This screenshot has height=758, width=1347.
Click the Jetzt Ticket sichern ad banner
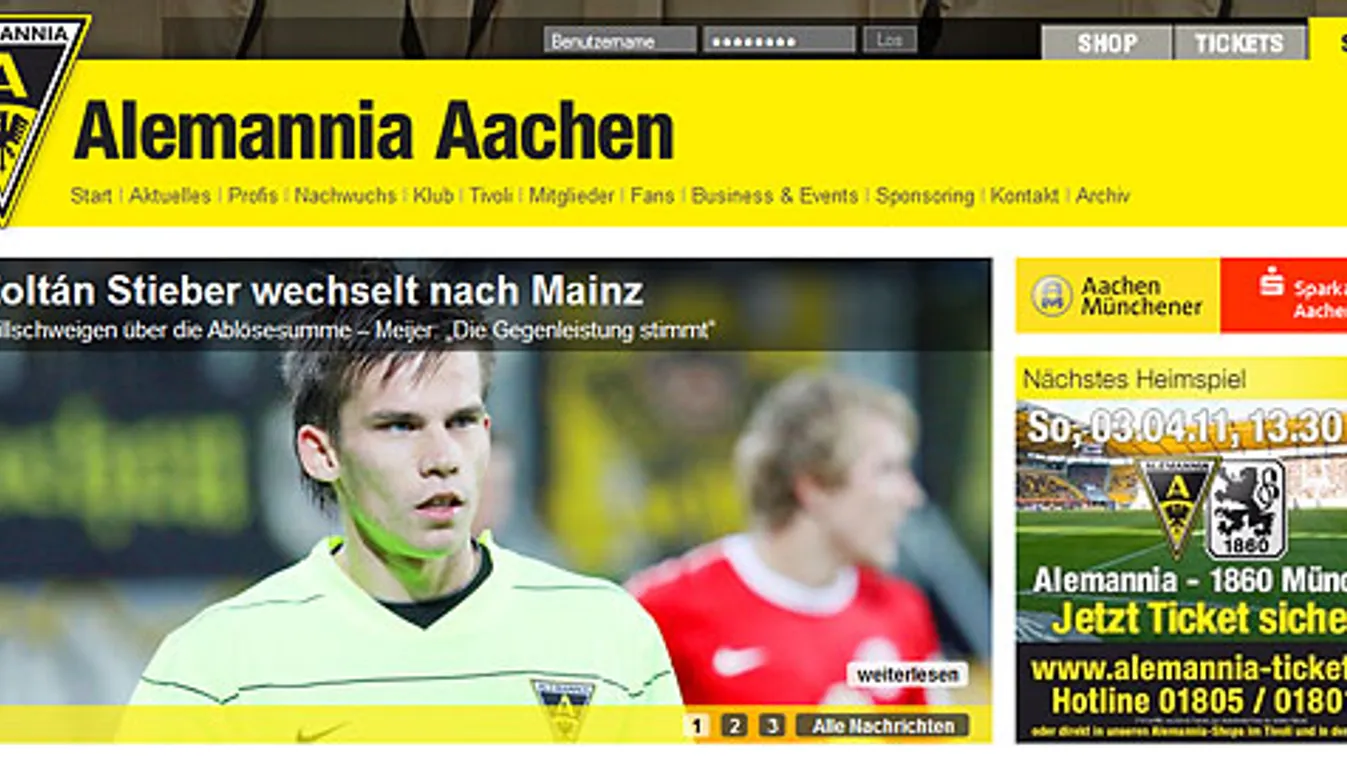click(x=1182, y=550)
